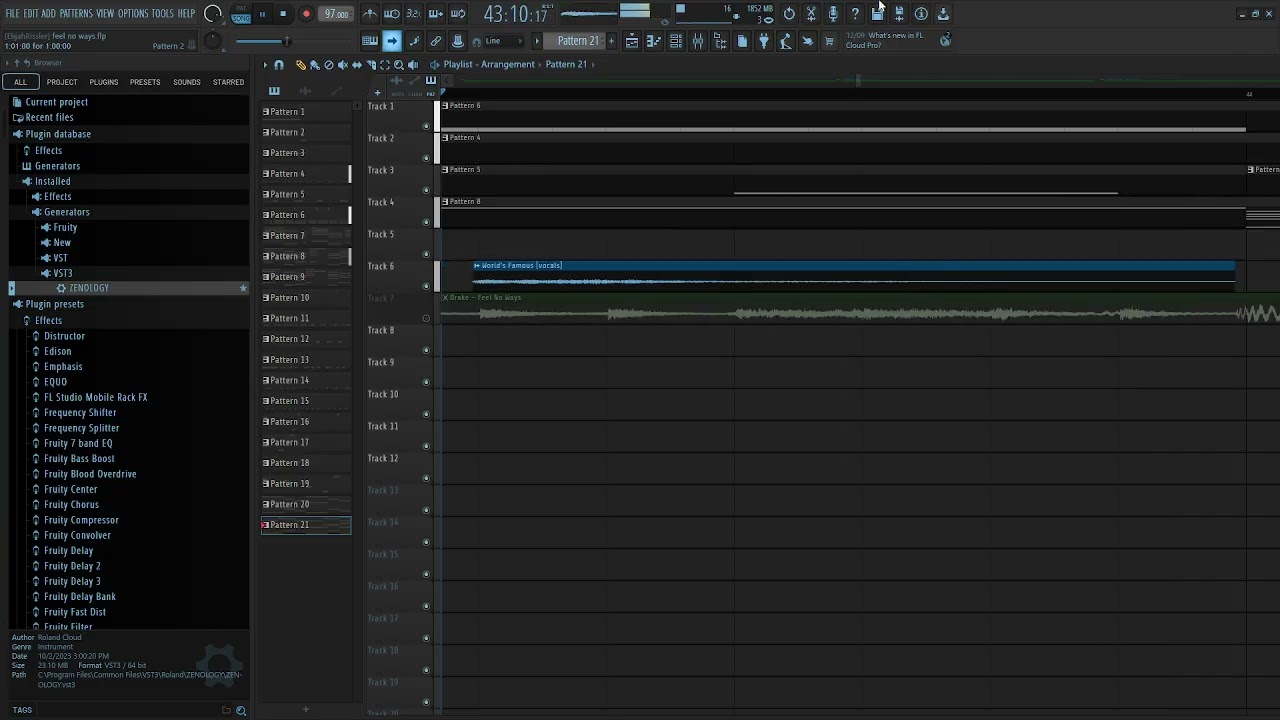
Task: Open the Pattern 21 selector dropdown
Action: 578,41
